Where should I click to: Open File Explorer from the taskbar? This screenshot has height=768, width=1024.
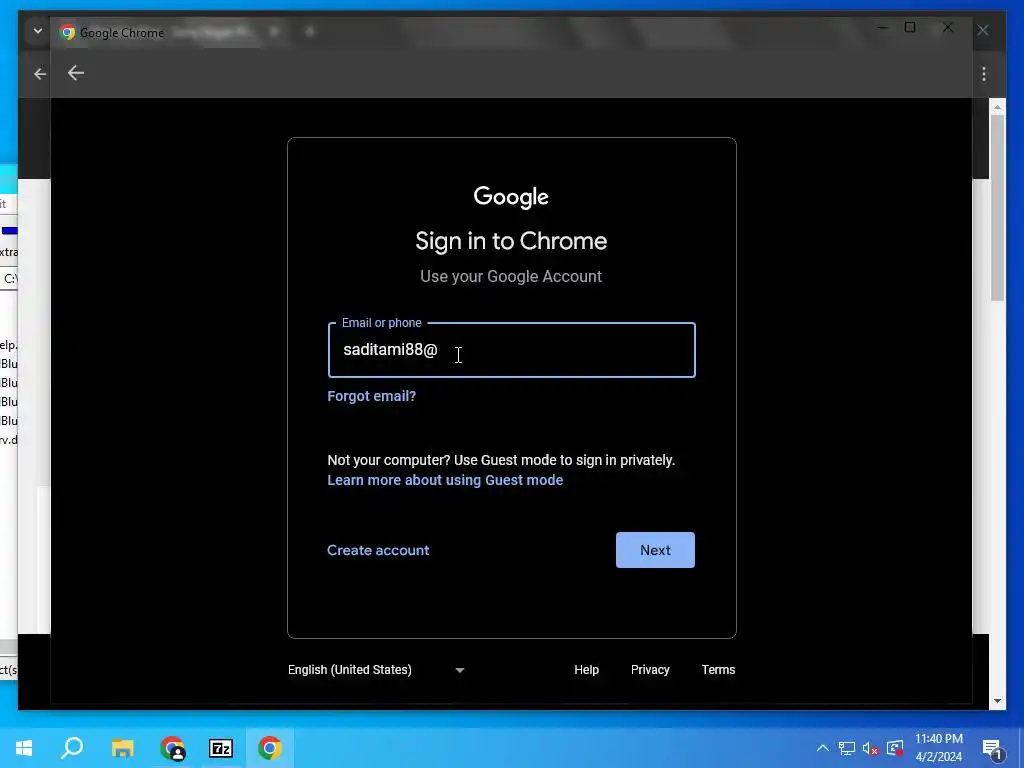(x=122, y=748)
